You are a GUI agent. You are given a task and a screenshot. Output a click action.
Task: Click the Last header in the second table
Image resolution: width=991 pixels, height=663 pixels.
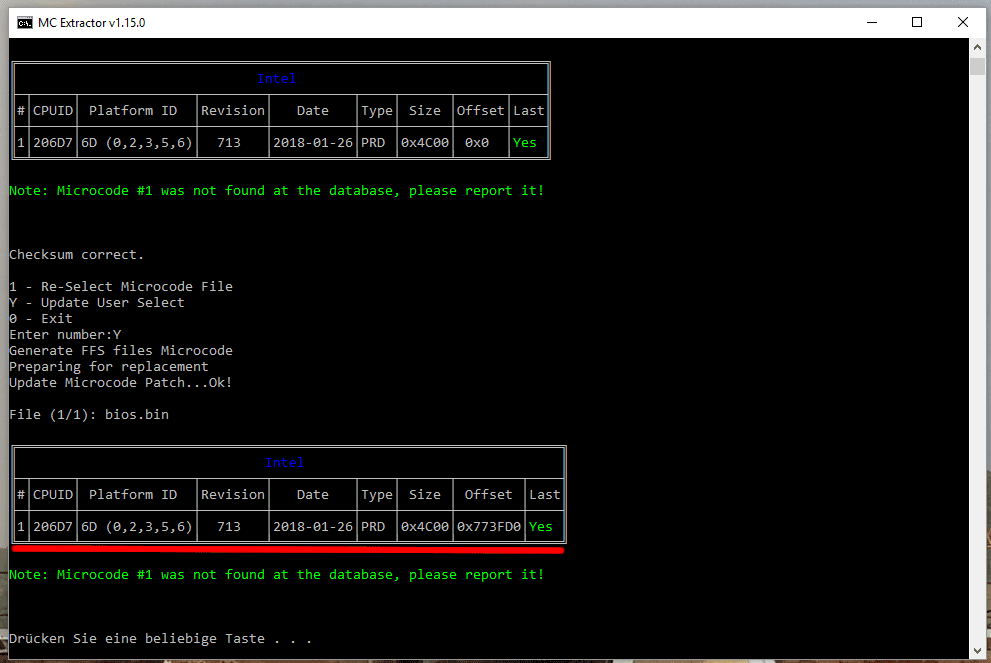click(x=545, y=495)
